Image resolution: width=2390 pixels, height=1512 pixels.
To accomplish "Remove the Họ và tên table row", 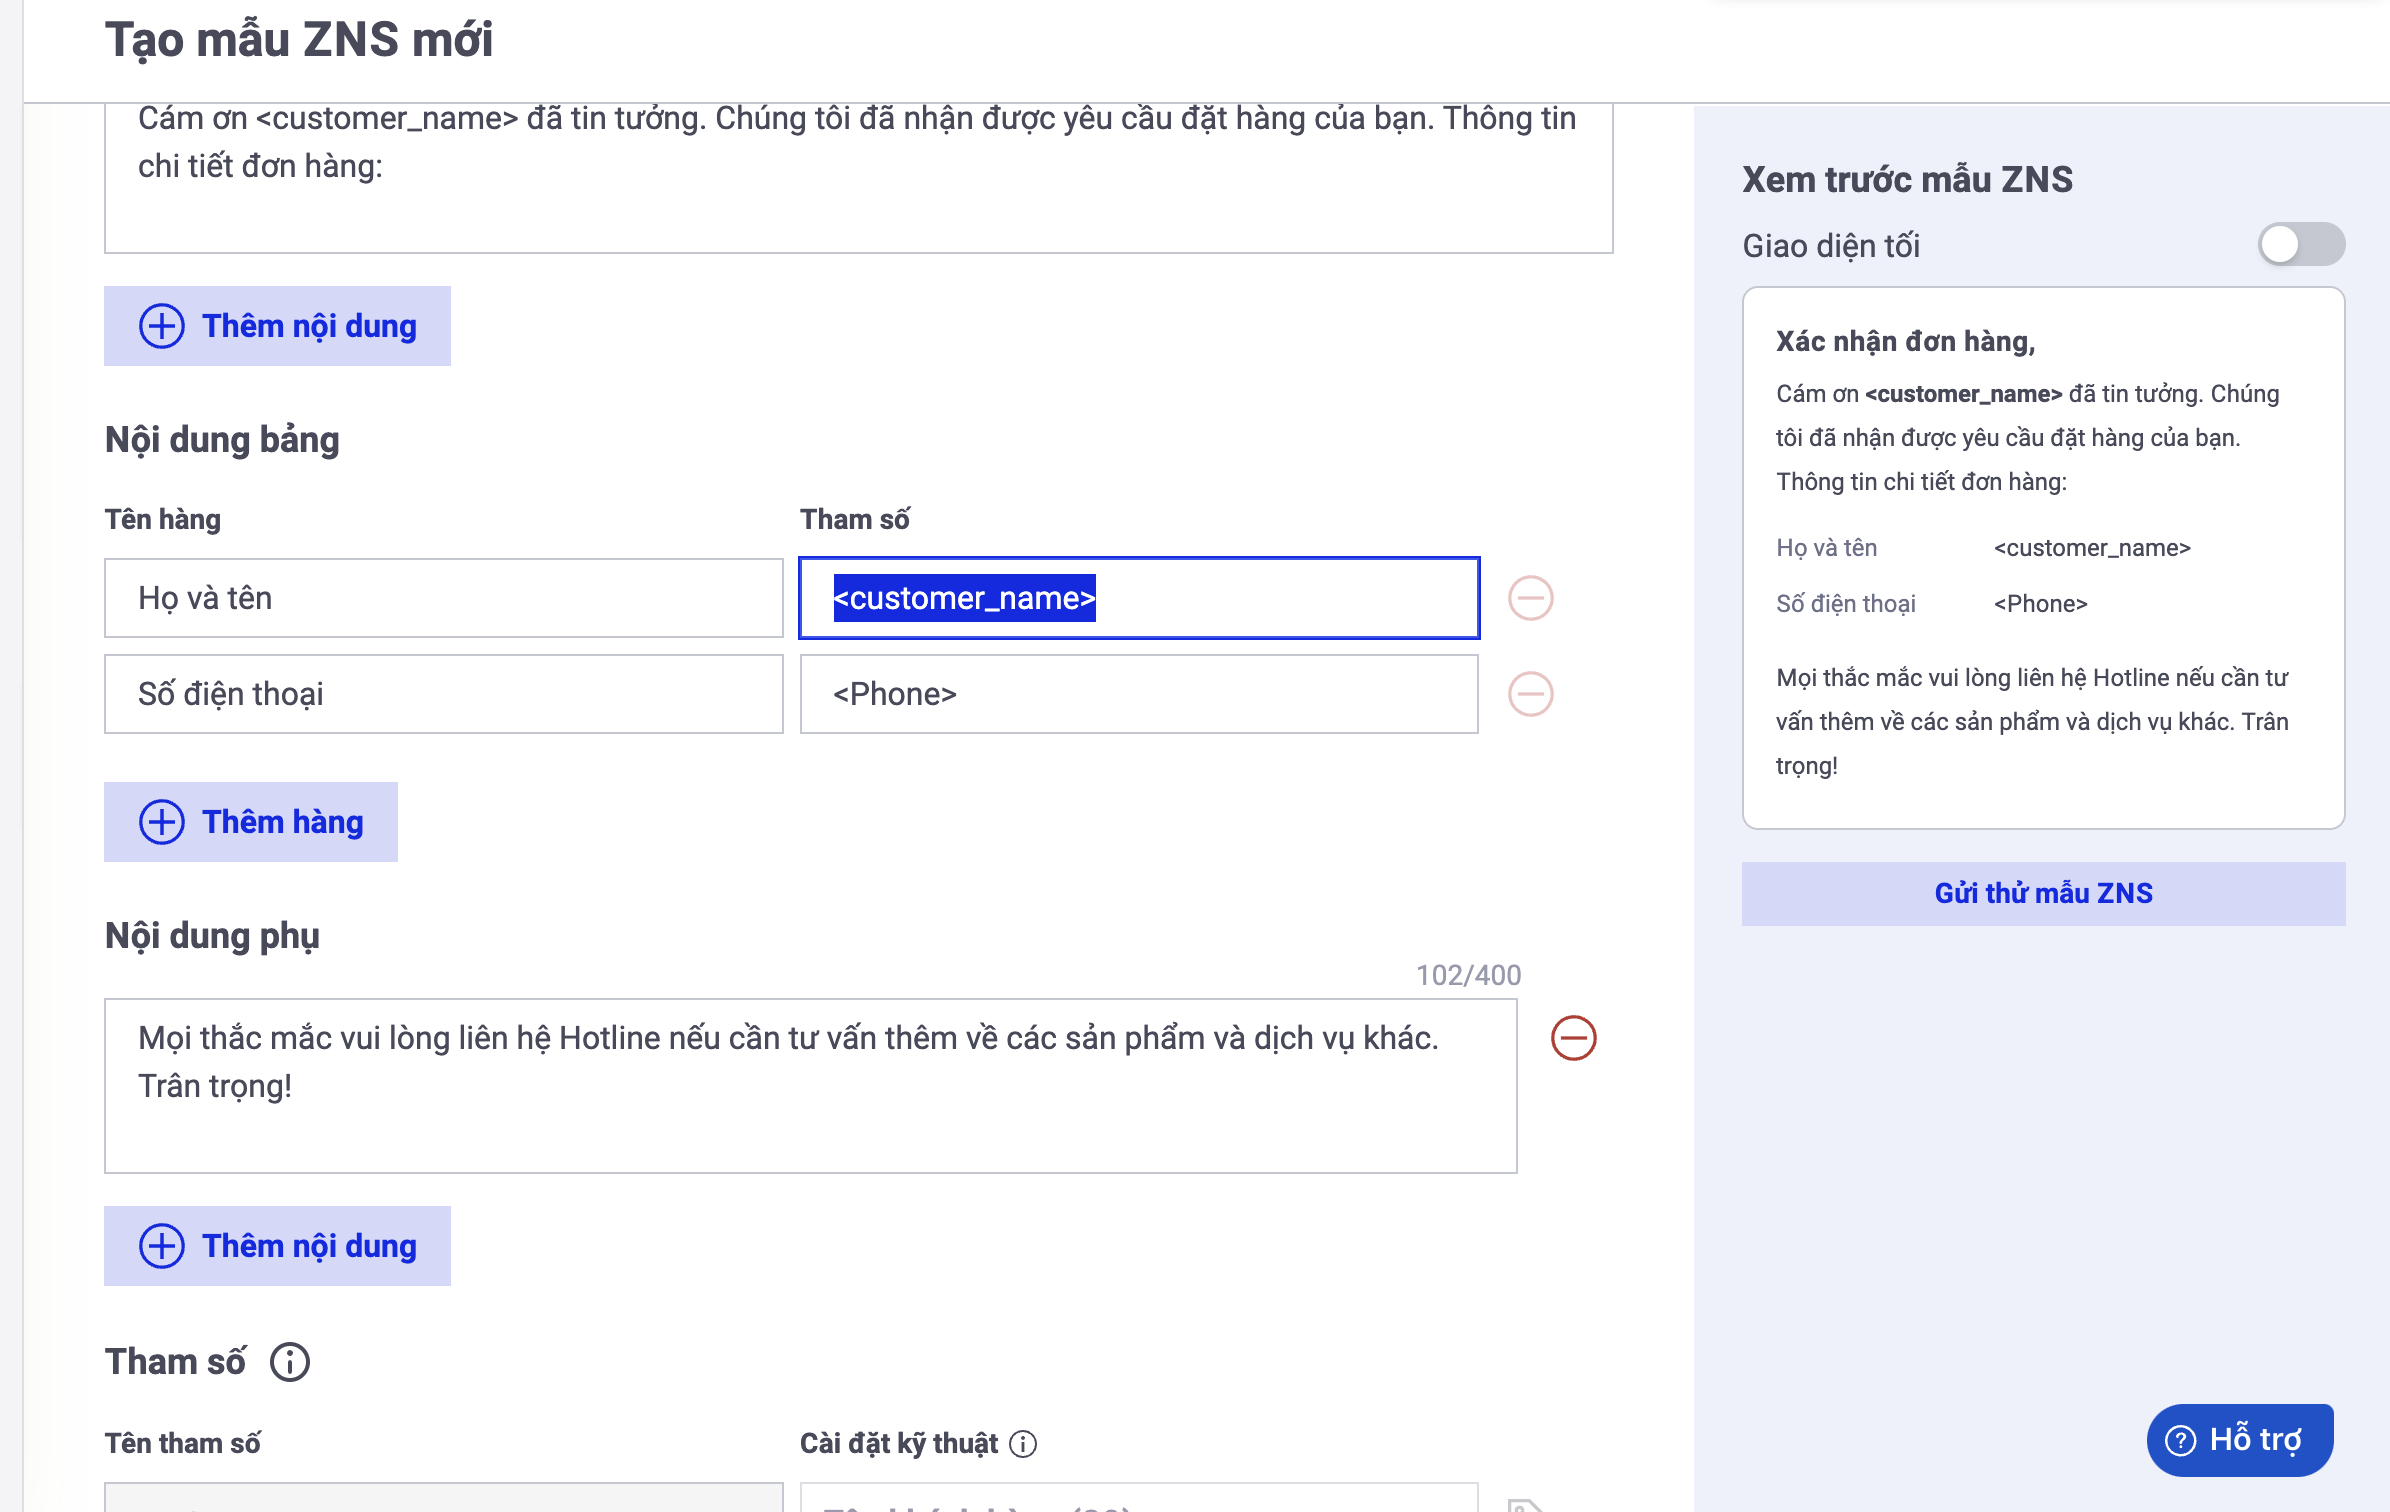I will pos(1530,598).
